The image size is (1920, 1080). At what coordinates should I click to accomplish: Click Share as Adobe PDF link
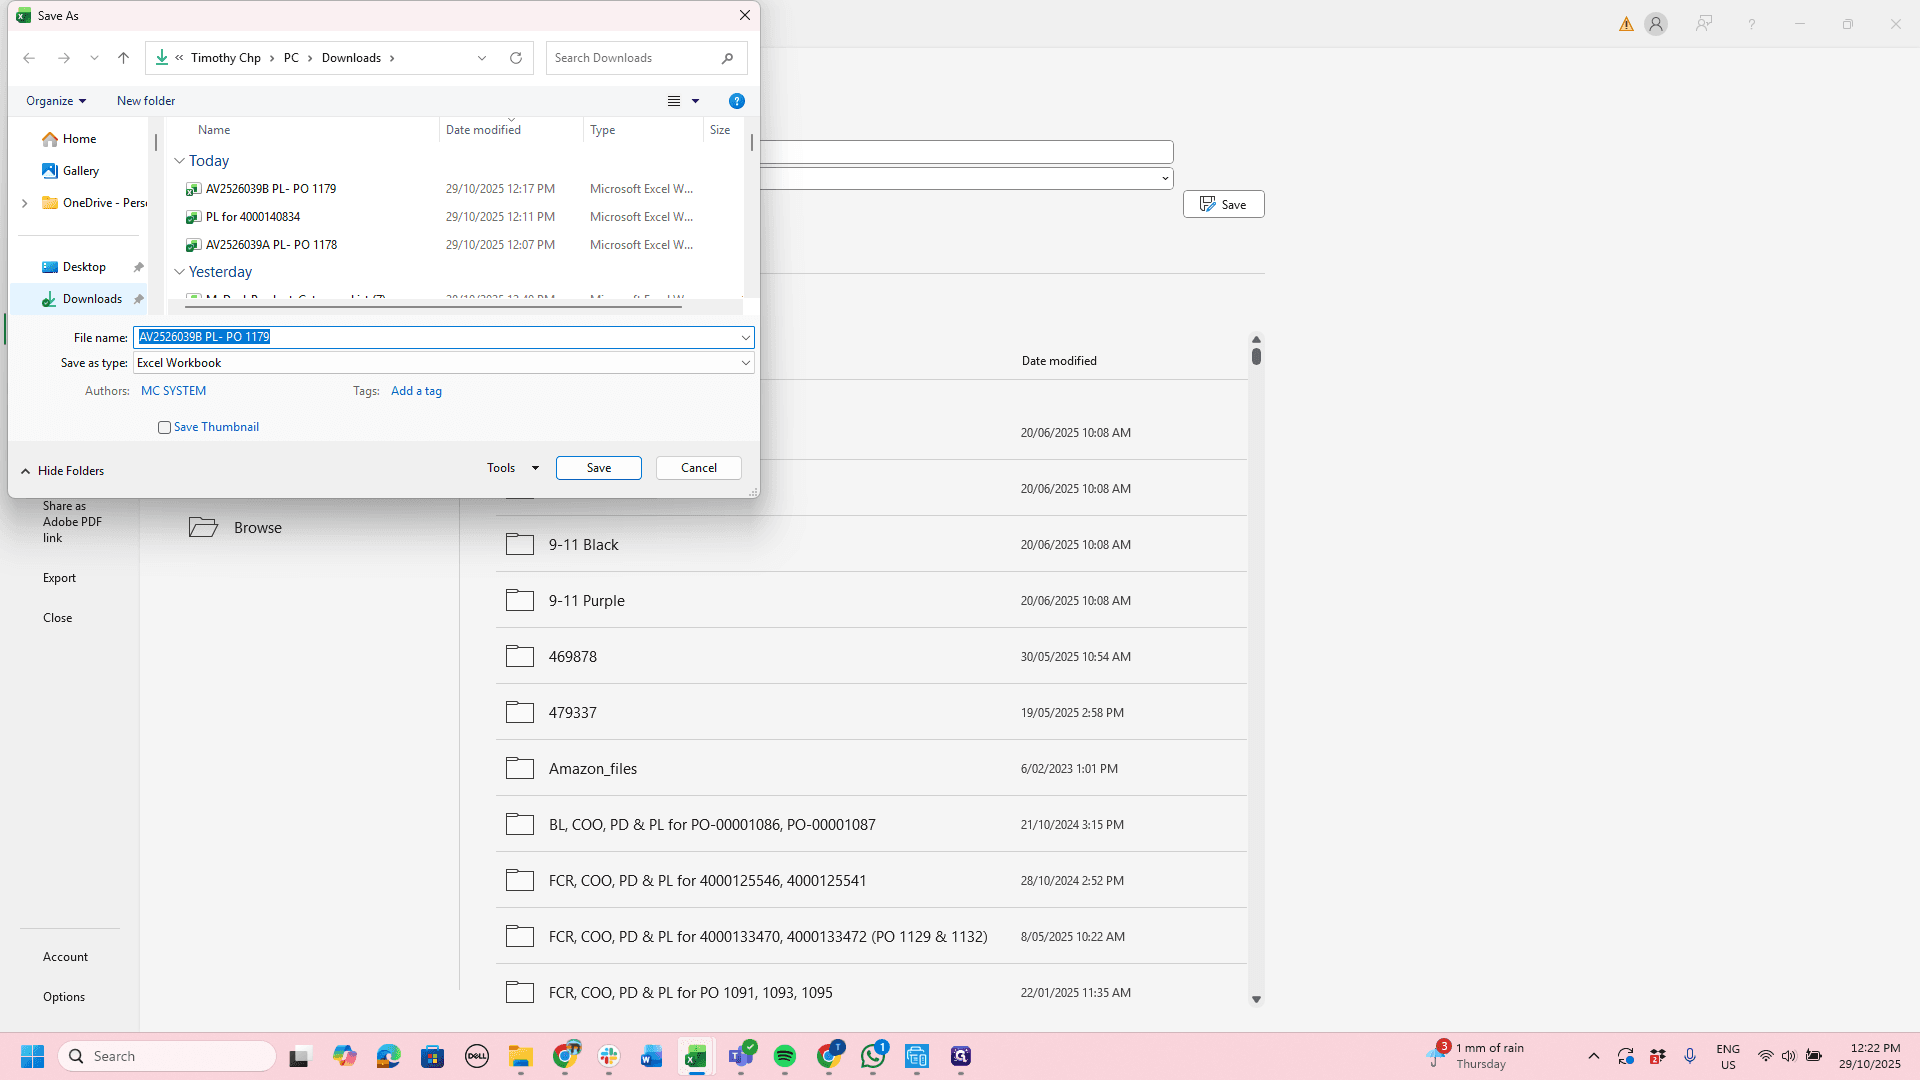72,522
